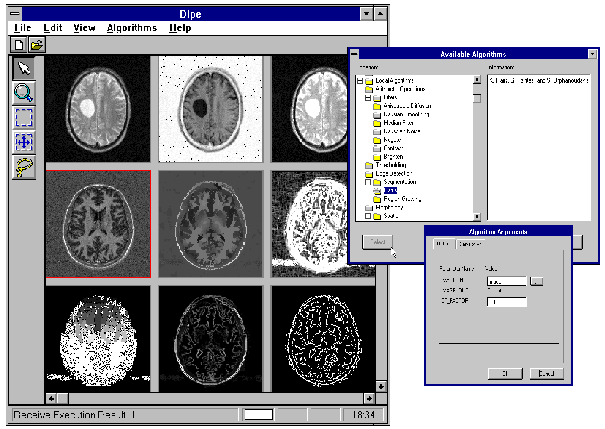The width and height of the screenshot is (605, 429).
Task: Click the white progress box in status bar
Action: [x=259, y=415]
